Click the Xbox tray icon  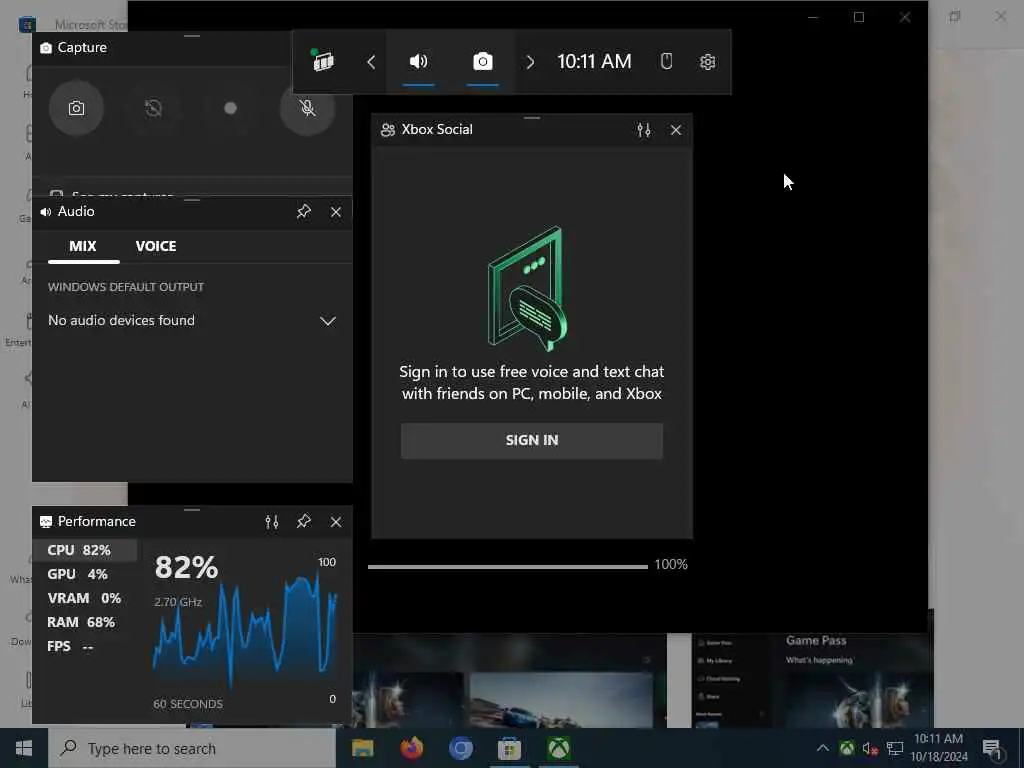tap(847, 748)
